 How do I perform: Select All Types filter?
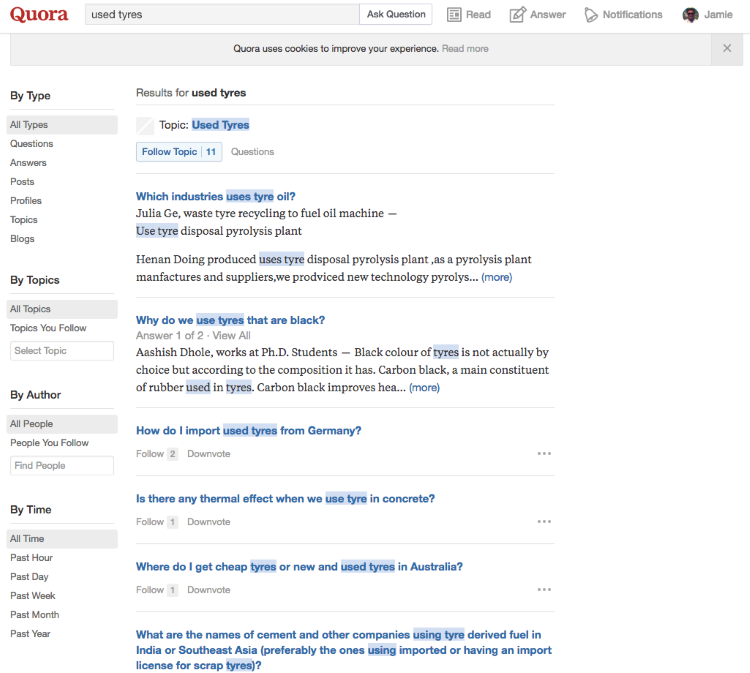pyautogui.click(x=62, y=125)
